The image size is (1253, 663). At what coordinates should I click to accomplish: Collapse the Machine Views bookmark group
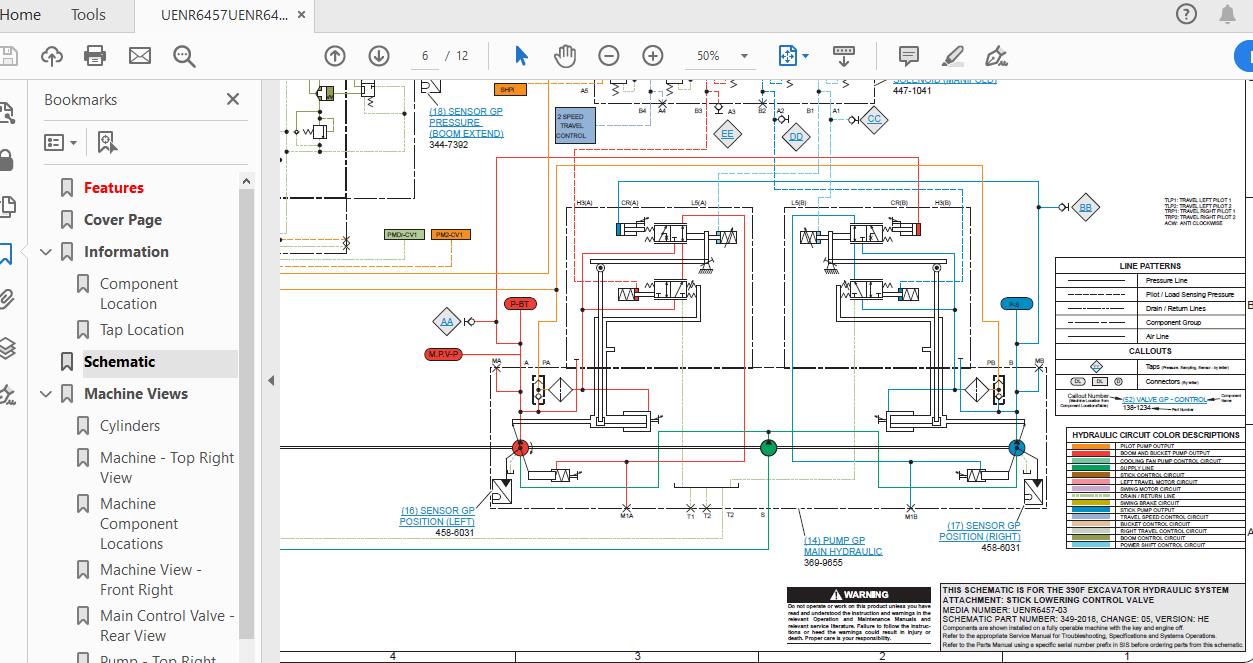45,394
